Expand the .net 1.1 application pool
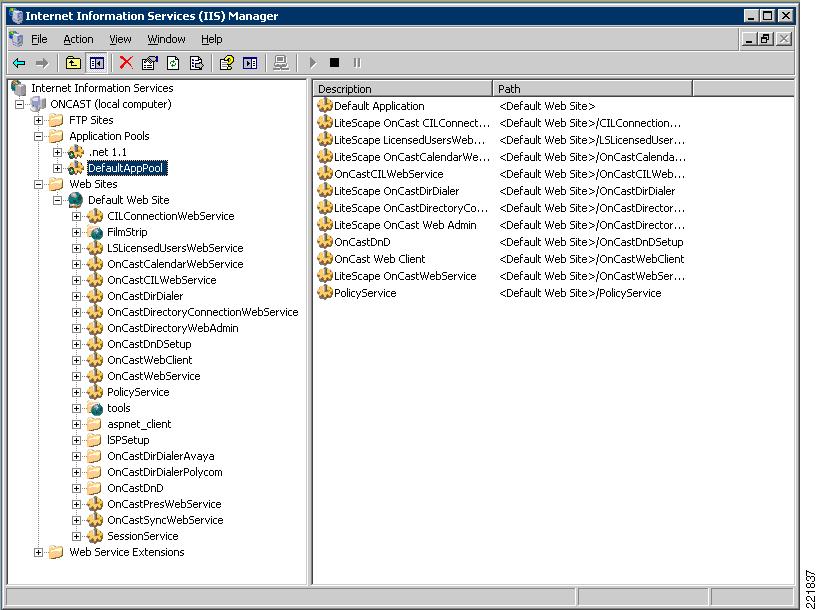This screenshot has height=610, width=817. tap(58, 153)
